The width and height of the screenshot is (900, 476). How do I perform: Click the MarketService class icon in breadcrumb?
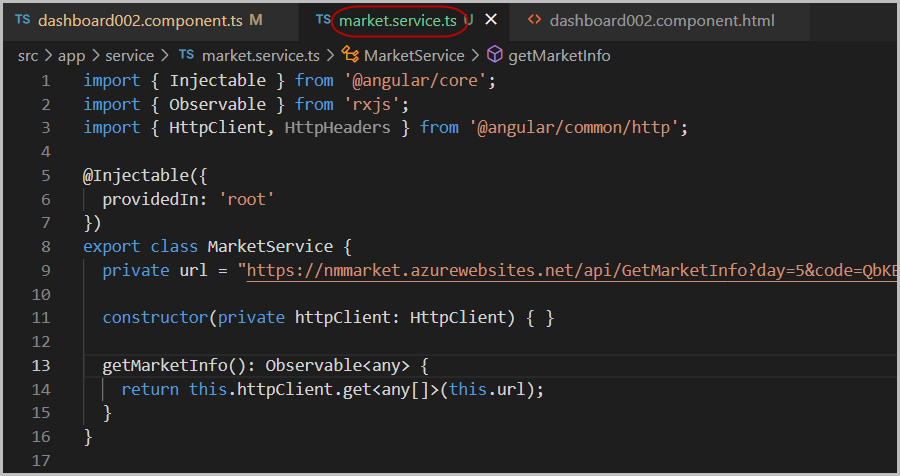[x=350, y=55]
